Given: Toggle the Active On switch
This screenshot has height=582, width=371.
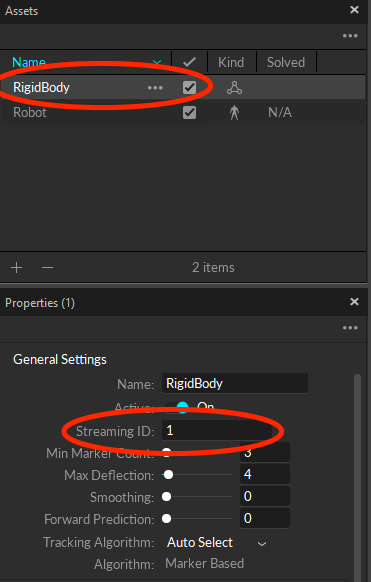Looking at the screenshot, I should click(x=177, y=407).
